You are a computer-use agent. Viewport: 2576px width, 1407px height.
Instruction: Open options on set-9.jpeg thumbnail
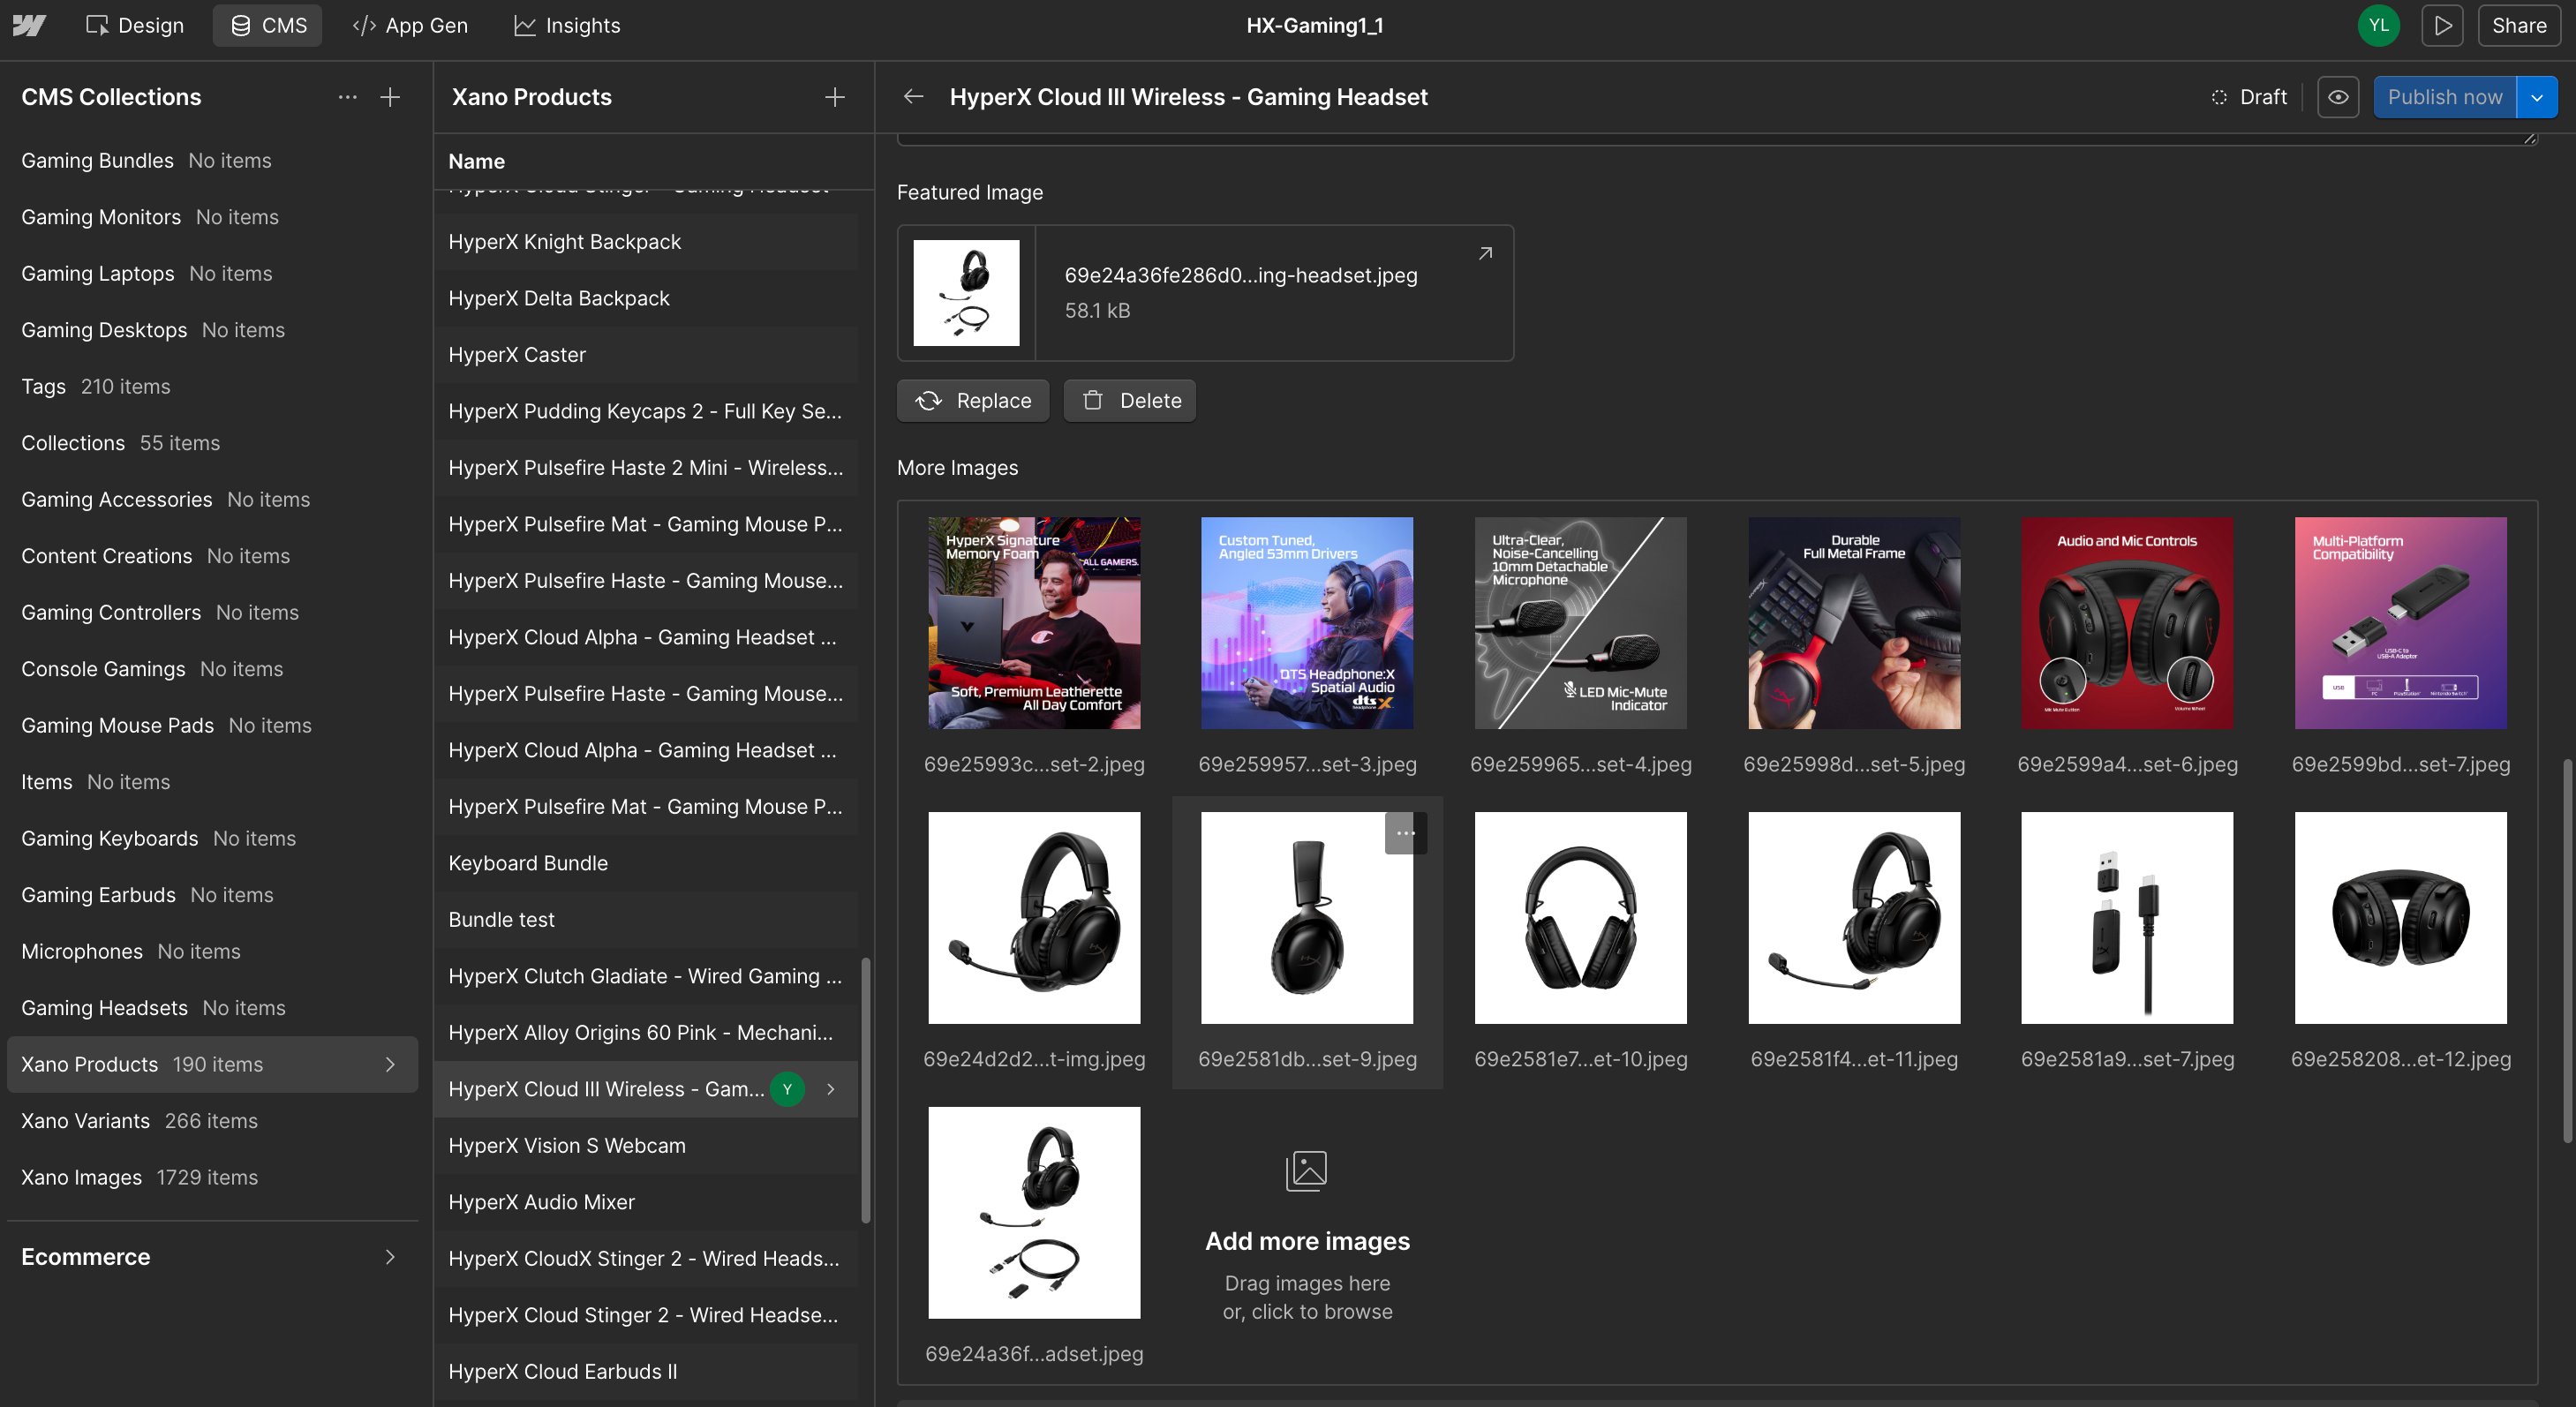(x=1405, y=833)
